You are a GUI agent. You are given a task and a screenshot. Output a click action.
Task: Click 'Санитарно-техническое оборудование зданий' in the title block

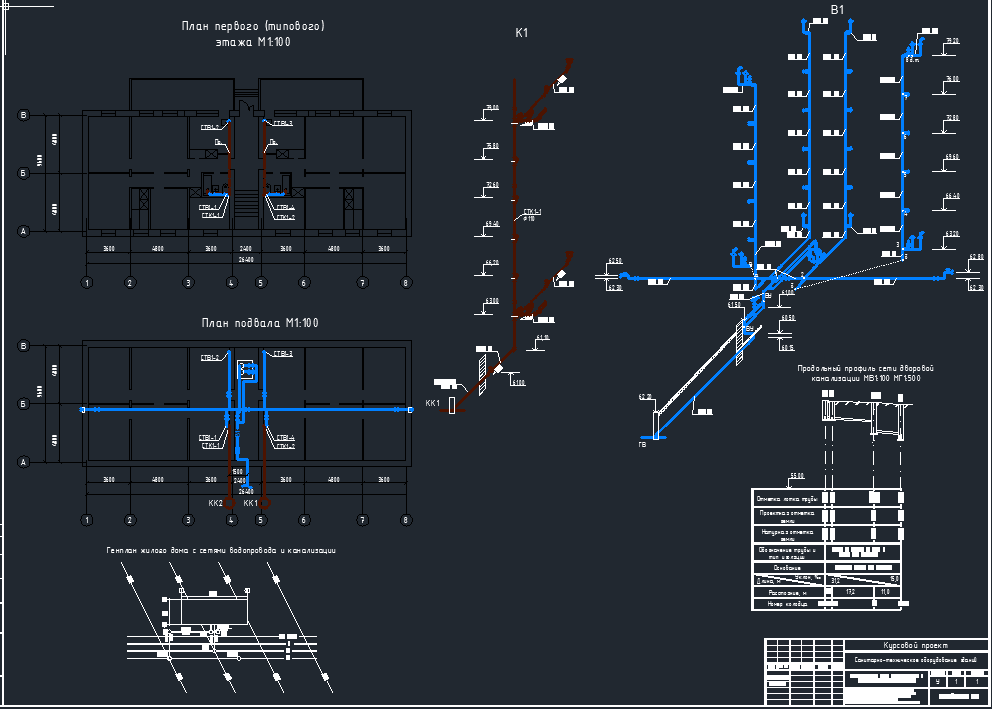pos(915,660)
